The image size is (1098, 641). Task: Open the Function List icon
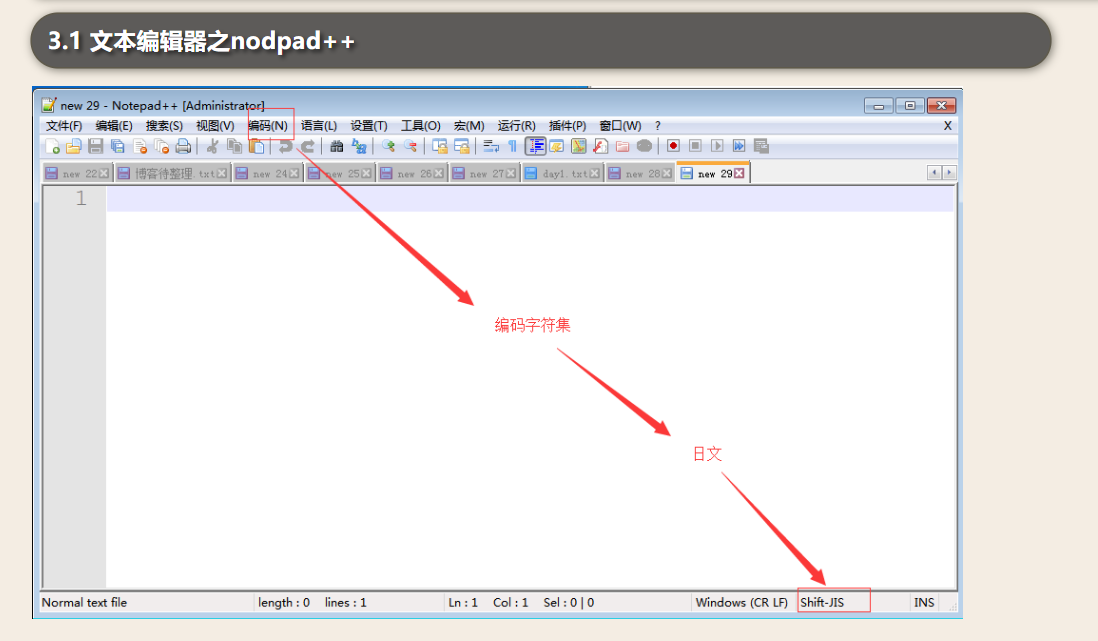tap(600, 146)
